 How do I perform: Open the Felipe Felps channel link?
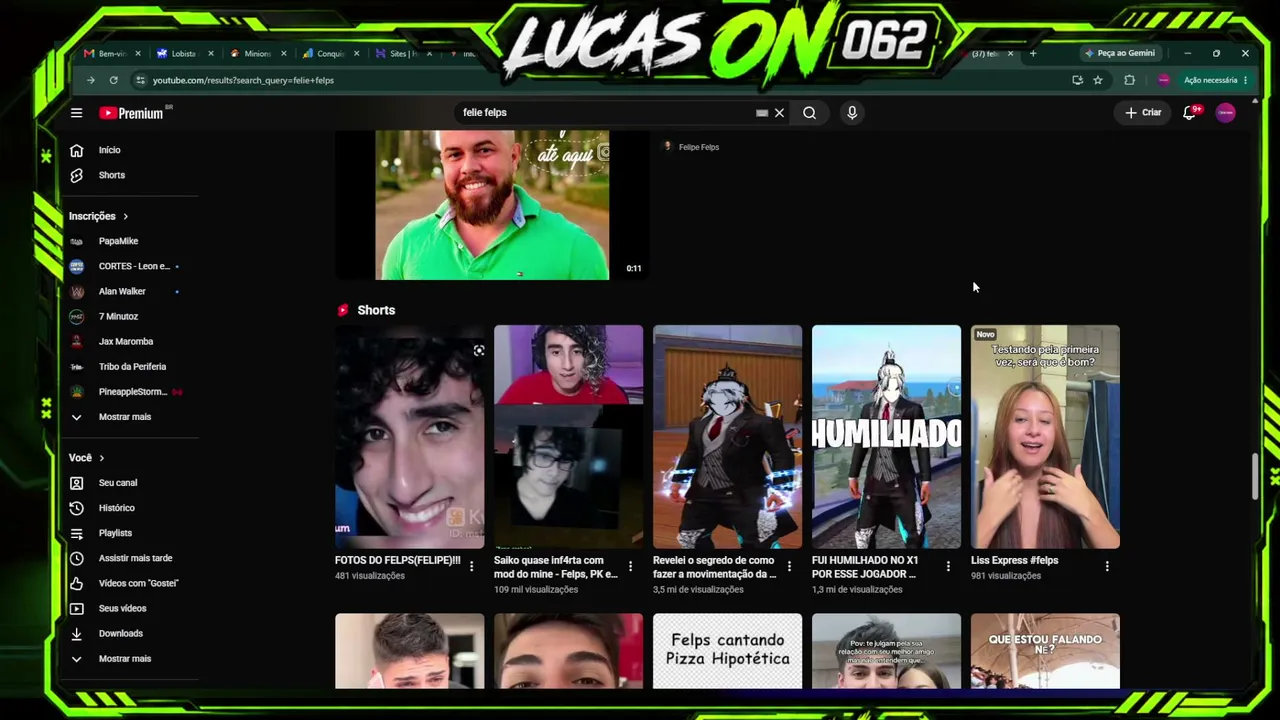tap(698, 147)
